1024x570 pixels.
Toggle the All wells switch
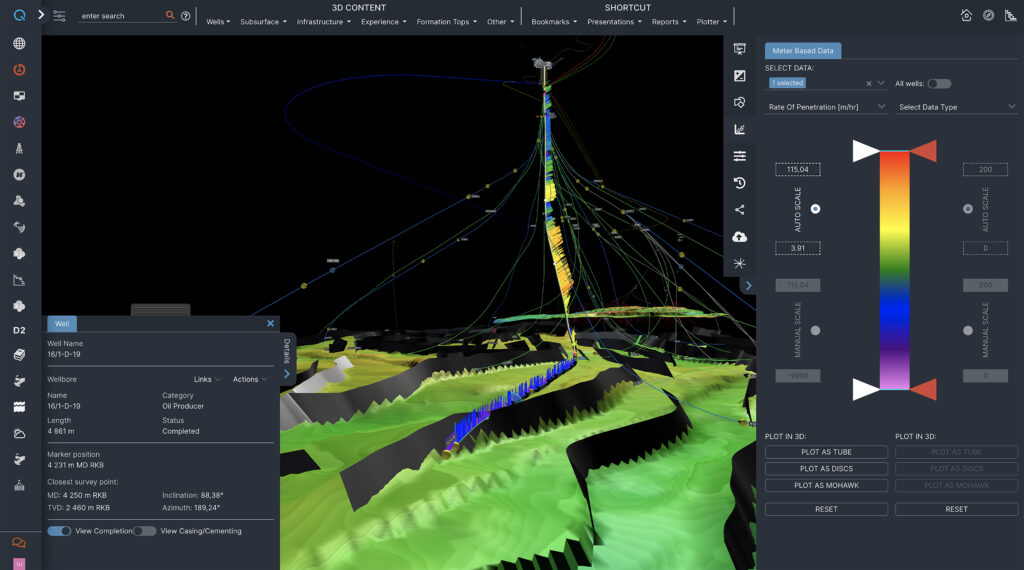point(939,84)
